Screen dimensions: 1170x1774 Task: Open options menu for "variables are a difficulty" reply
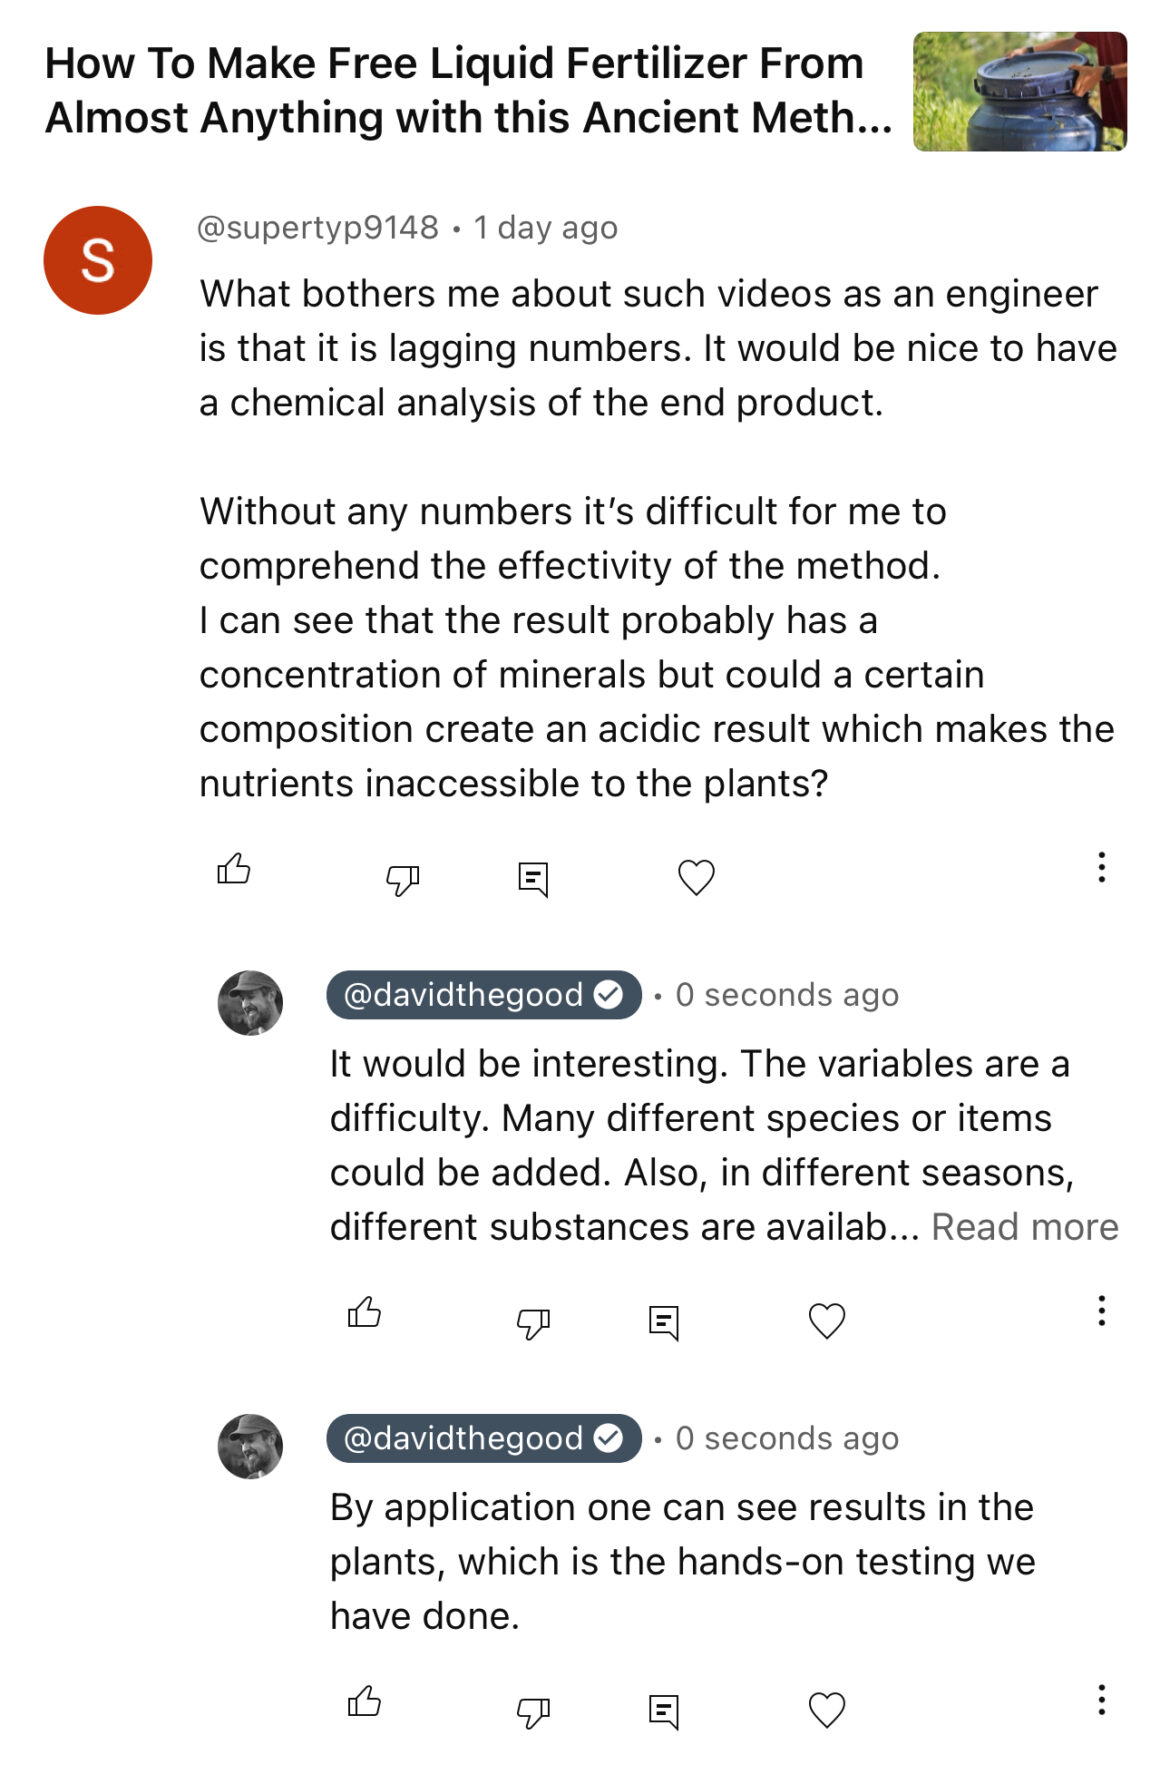[x=1101, y=1310]
